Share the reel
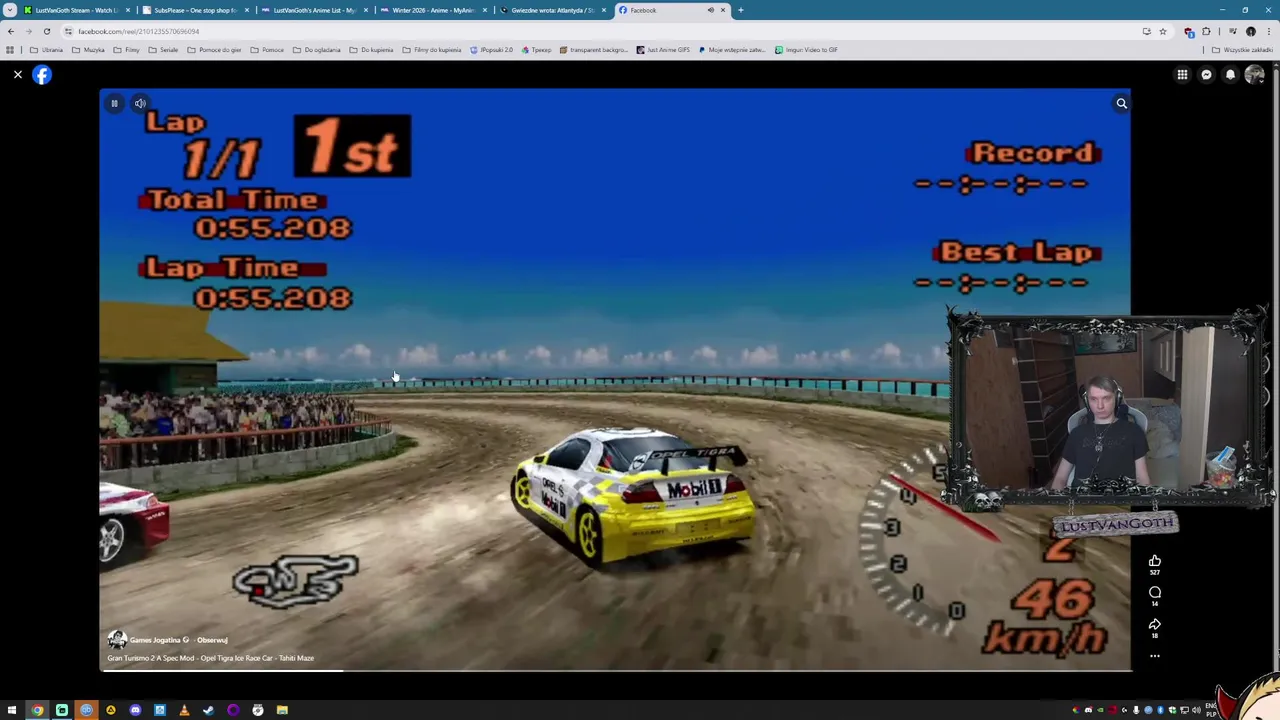This screenshot has width=1280, height=720. pos(1155,624)
